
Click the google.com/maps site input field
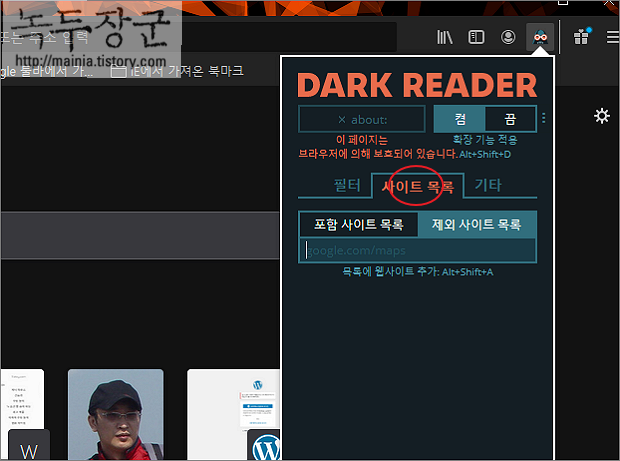[x=418, y=251]
